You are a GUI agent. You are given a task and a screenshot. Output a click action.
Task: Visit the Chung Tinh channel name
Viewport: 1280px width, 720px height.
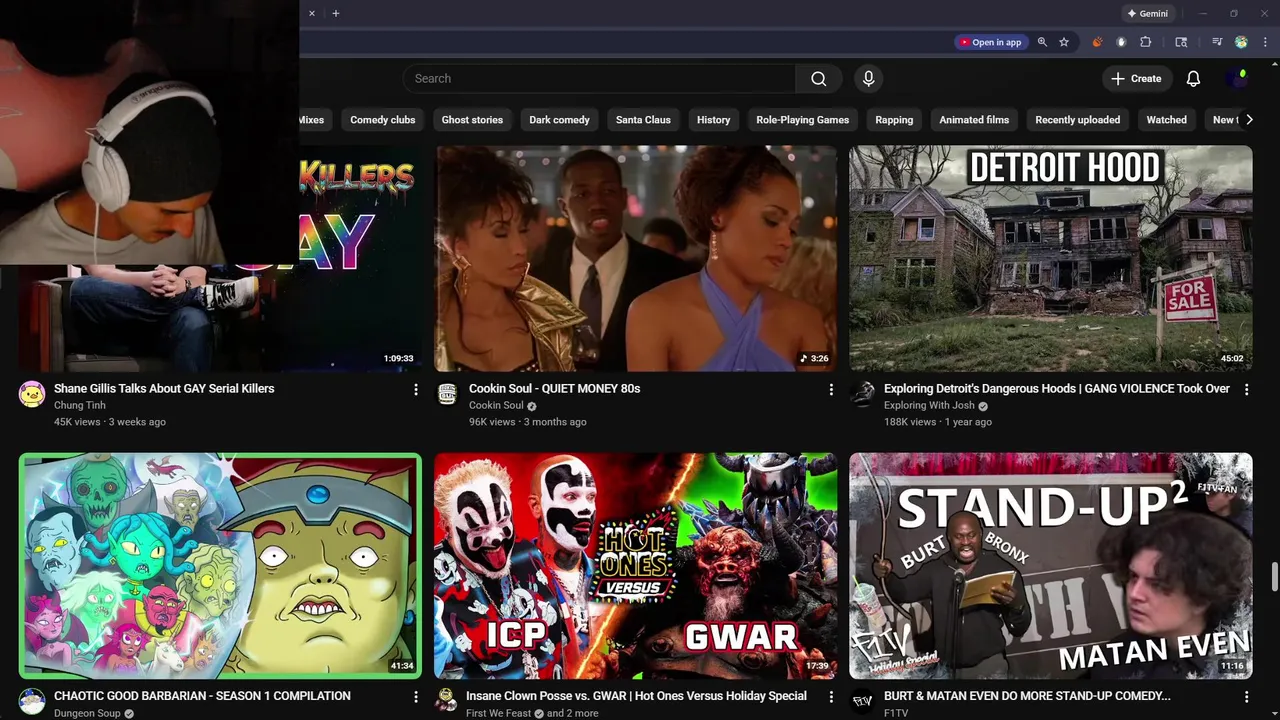tap(80, 405)
